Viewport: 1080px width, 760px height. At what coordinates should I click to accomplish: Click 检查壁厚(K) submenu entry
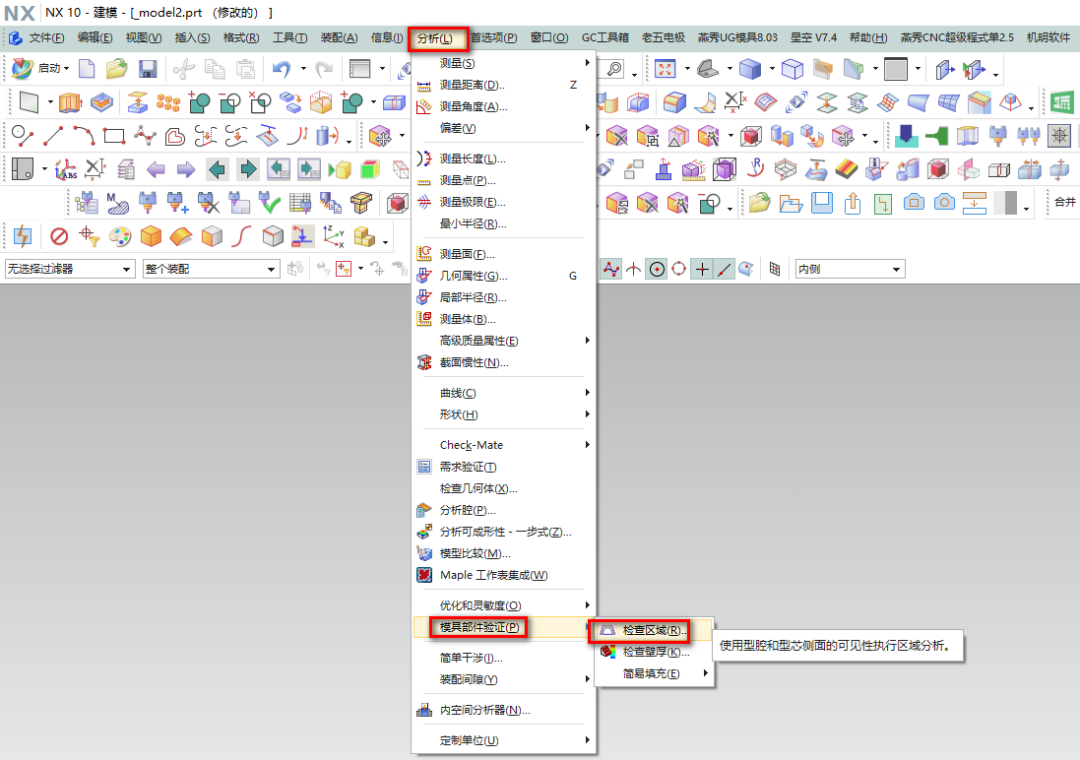click(655, 652)
